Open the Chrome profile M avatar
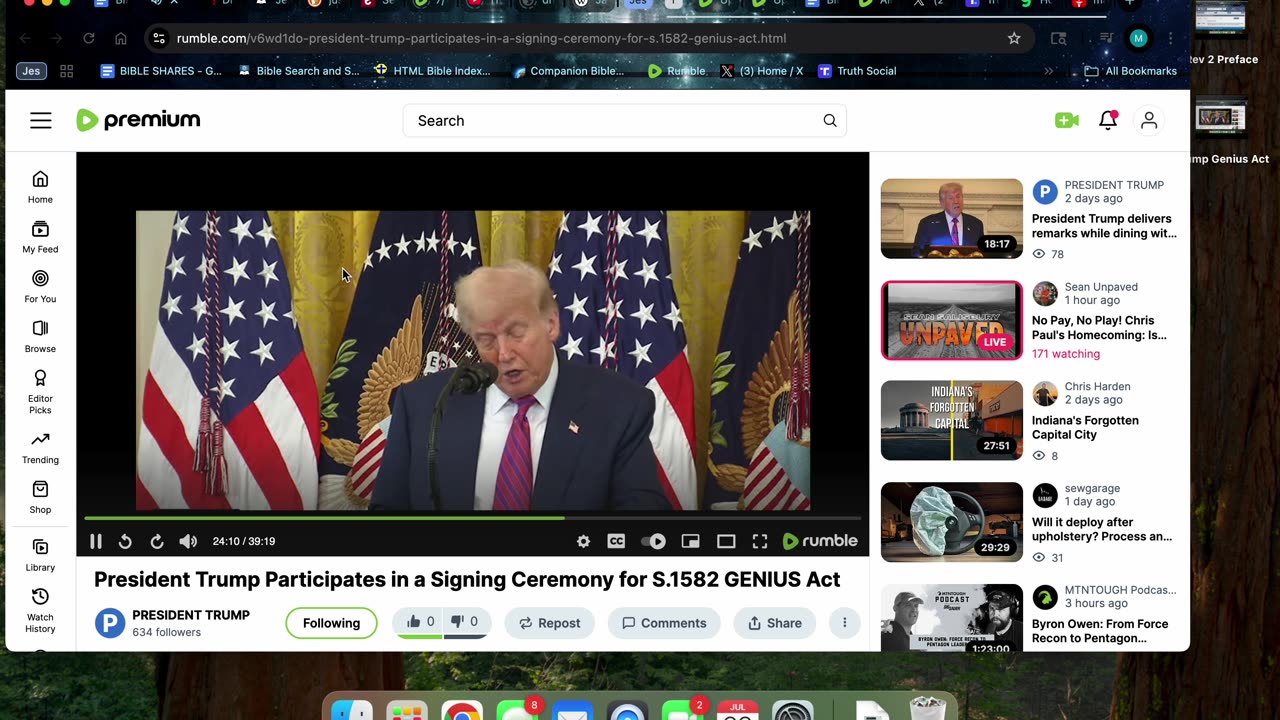Viewport: 1280px width, 720px height. pos(1138,38)
